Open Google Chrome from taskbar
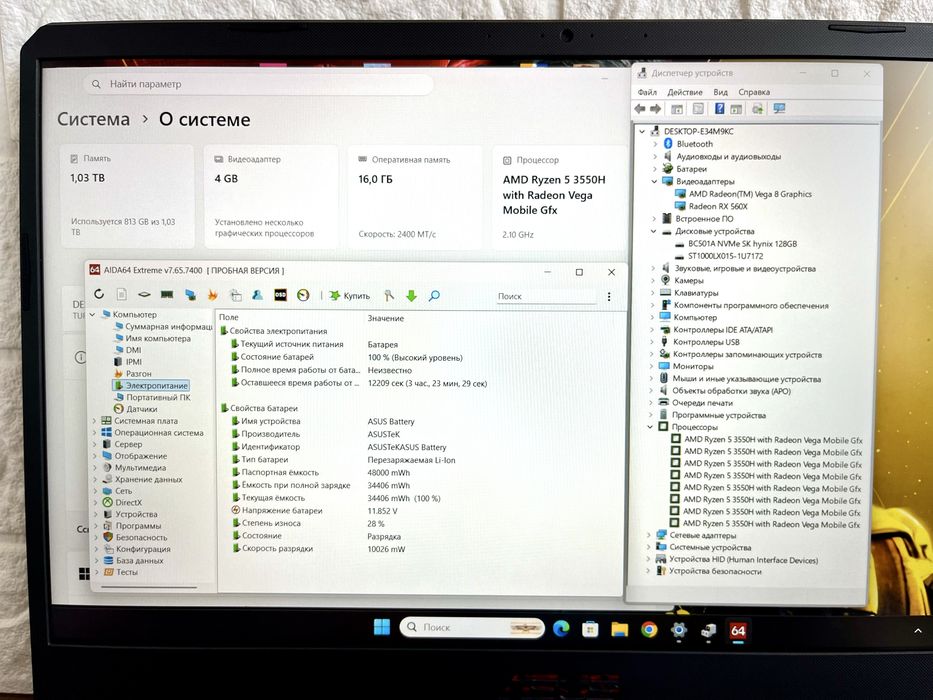The height and width of the screenshot is (700, 933). tap(649, 630)
